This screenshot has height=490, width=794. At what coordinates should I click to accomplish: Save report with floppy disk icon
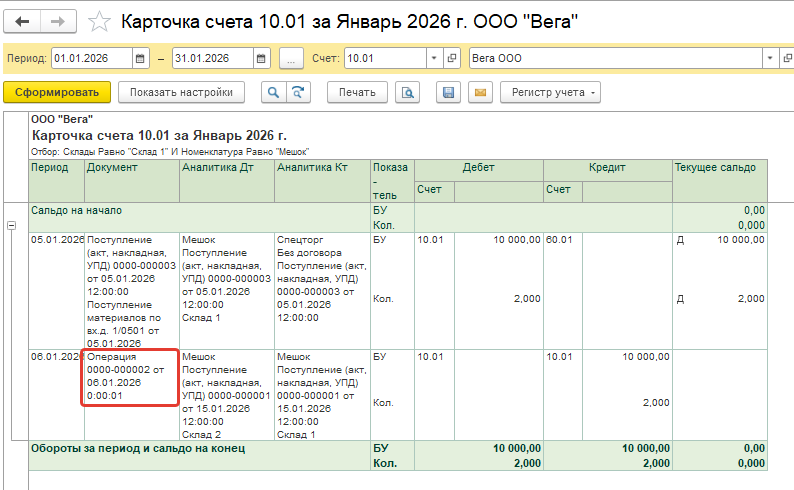[449, 93]
